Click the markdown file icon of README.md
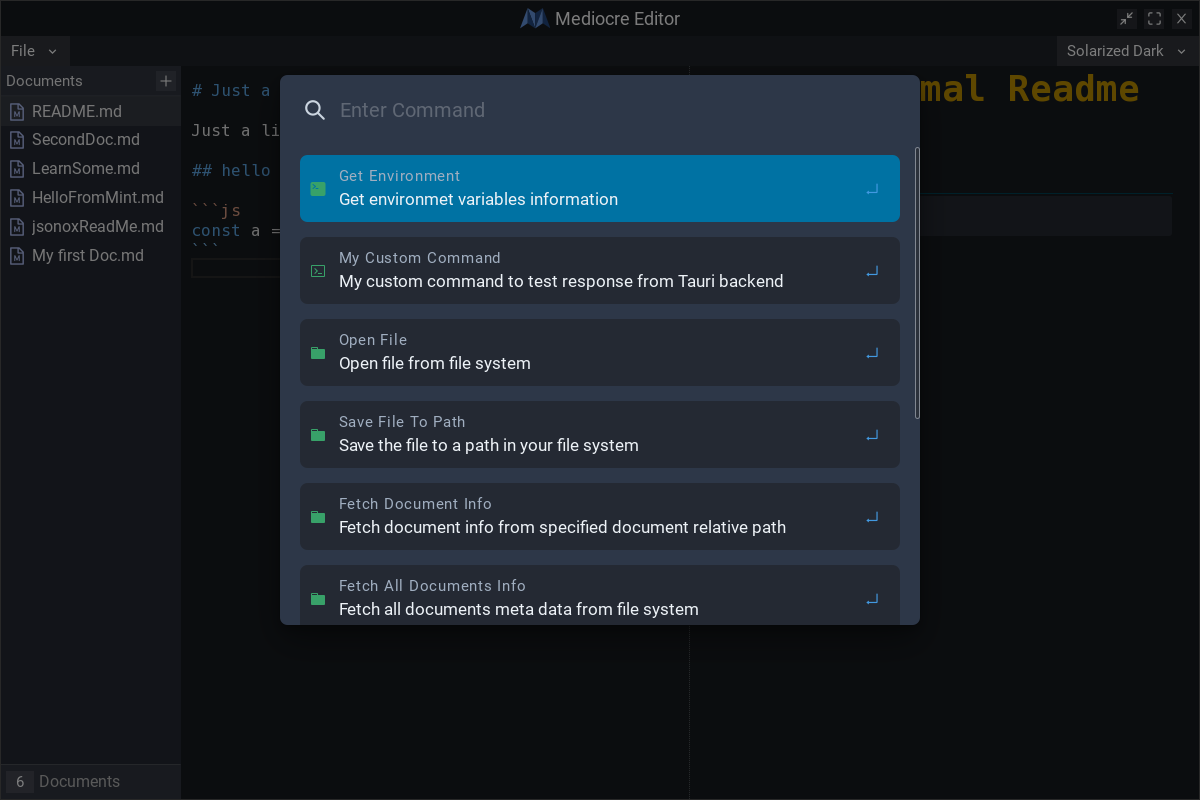The image size is (1200, 800). click(16, 111)
